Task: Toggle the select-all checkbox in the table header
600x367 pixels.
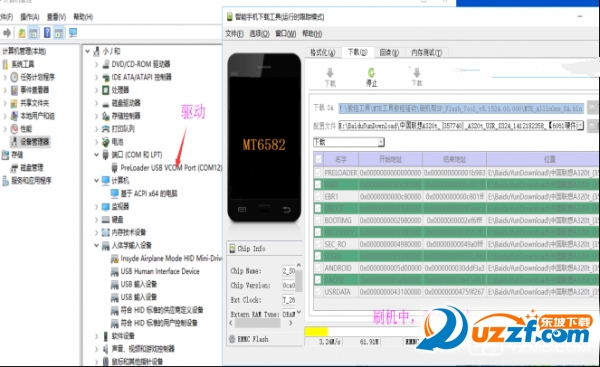Action: pyautogui.click(x=318, y=158)
